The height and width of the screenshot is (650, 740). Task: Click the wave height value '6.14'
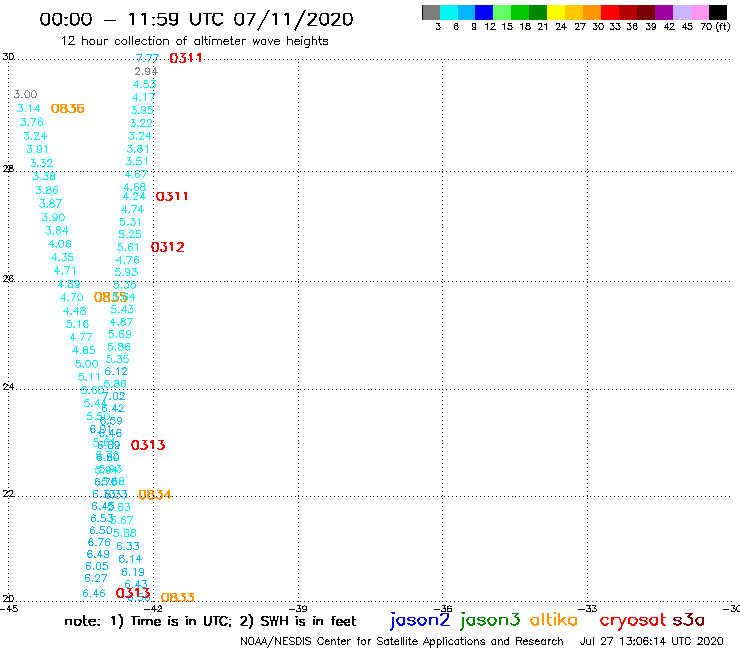(130, 559)
